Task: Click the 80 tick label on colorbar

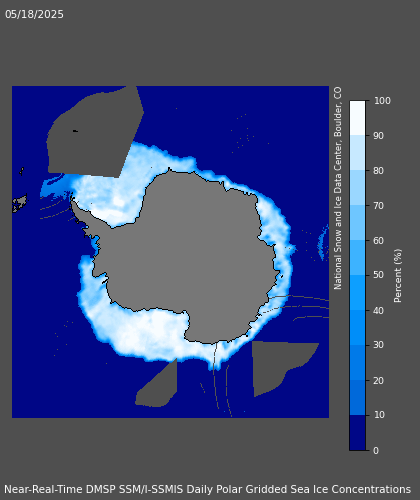Action: pyautogui.click(x=378, y=171)
